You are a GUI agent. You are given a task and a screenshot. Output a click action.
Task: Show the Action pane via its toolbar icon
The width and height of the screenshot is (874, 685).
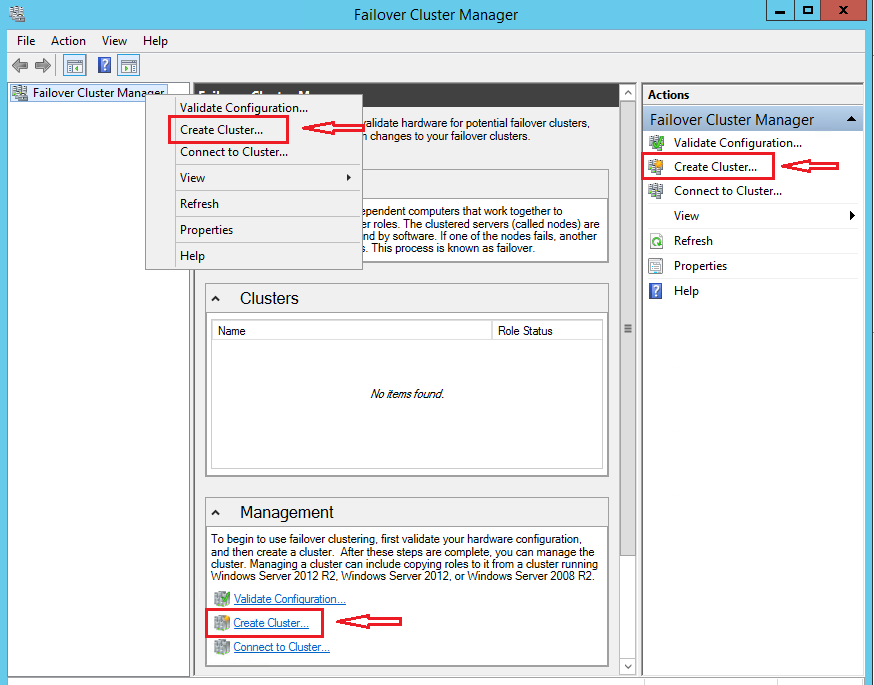[129, 65]
